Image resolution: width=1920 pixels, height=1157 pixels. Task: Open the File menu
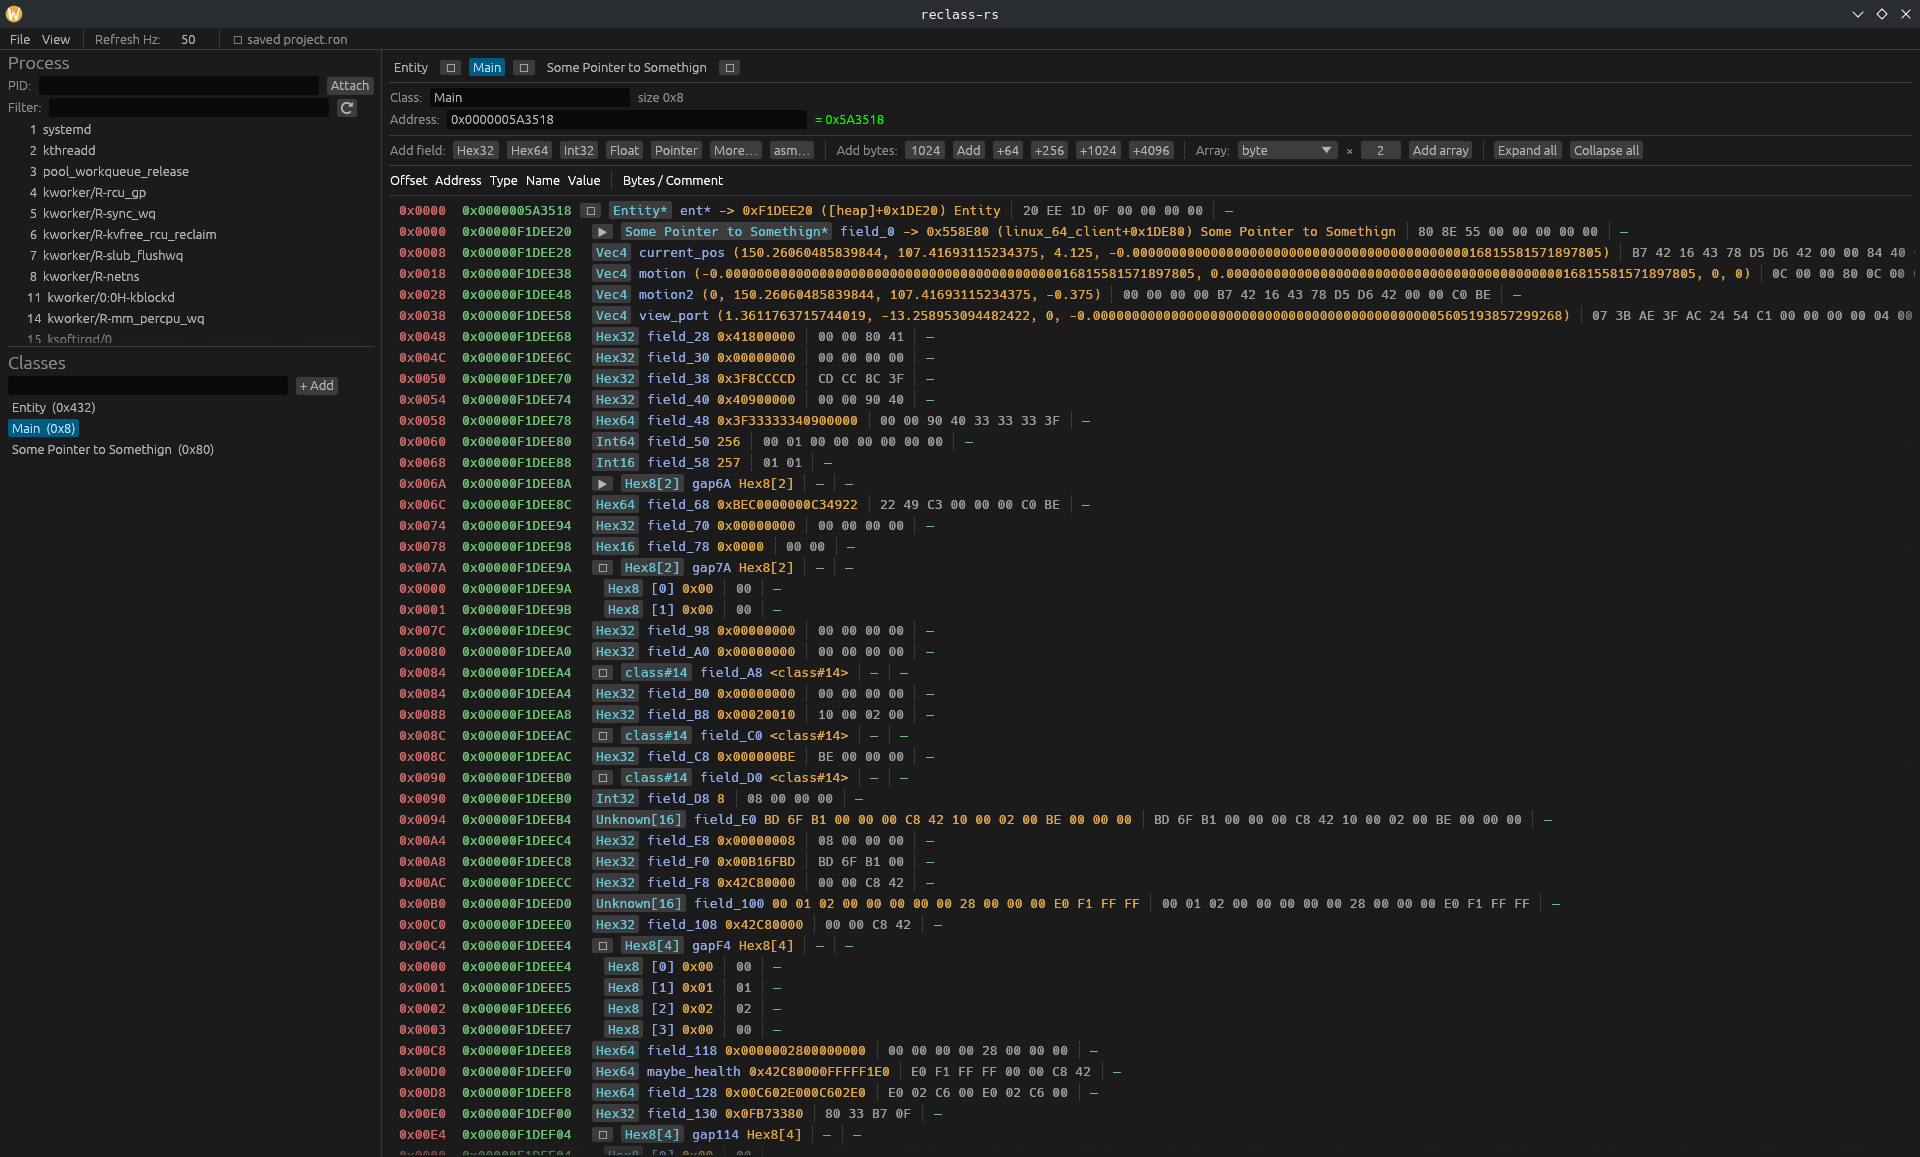20,40
